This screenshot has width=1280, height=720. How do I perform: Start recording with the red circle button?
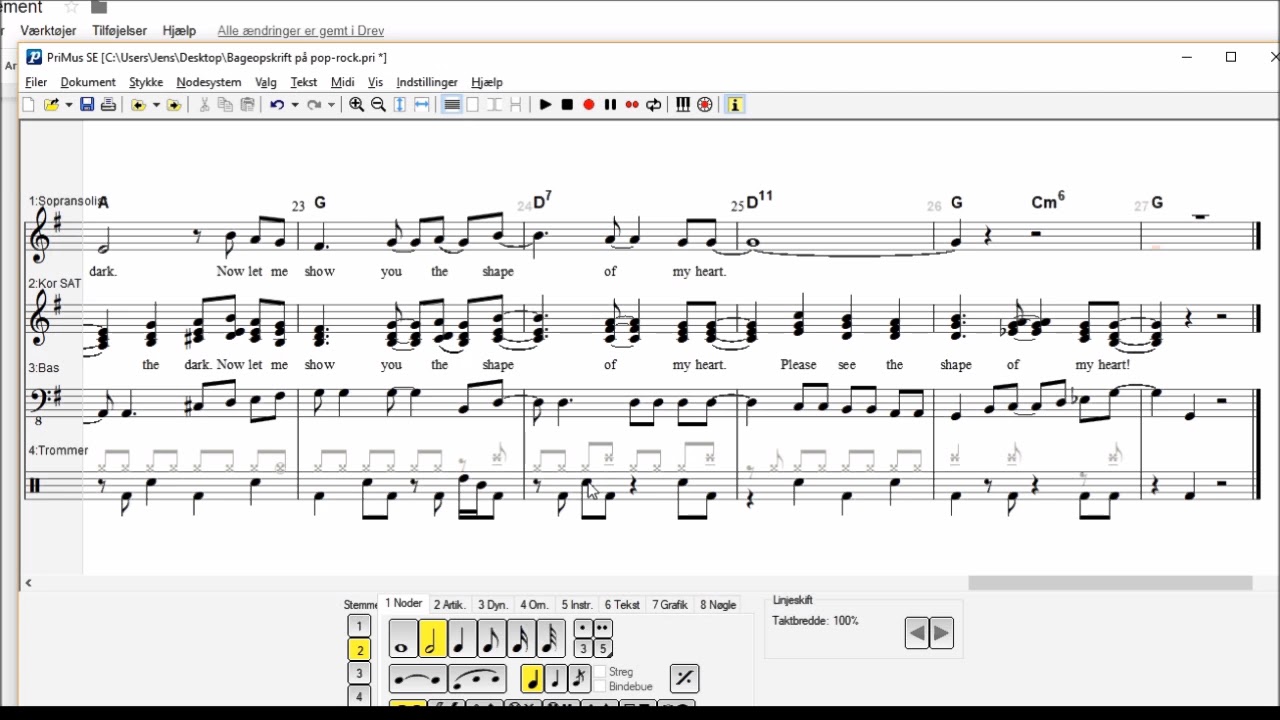(589, 105)
